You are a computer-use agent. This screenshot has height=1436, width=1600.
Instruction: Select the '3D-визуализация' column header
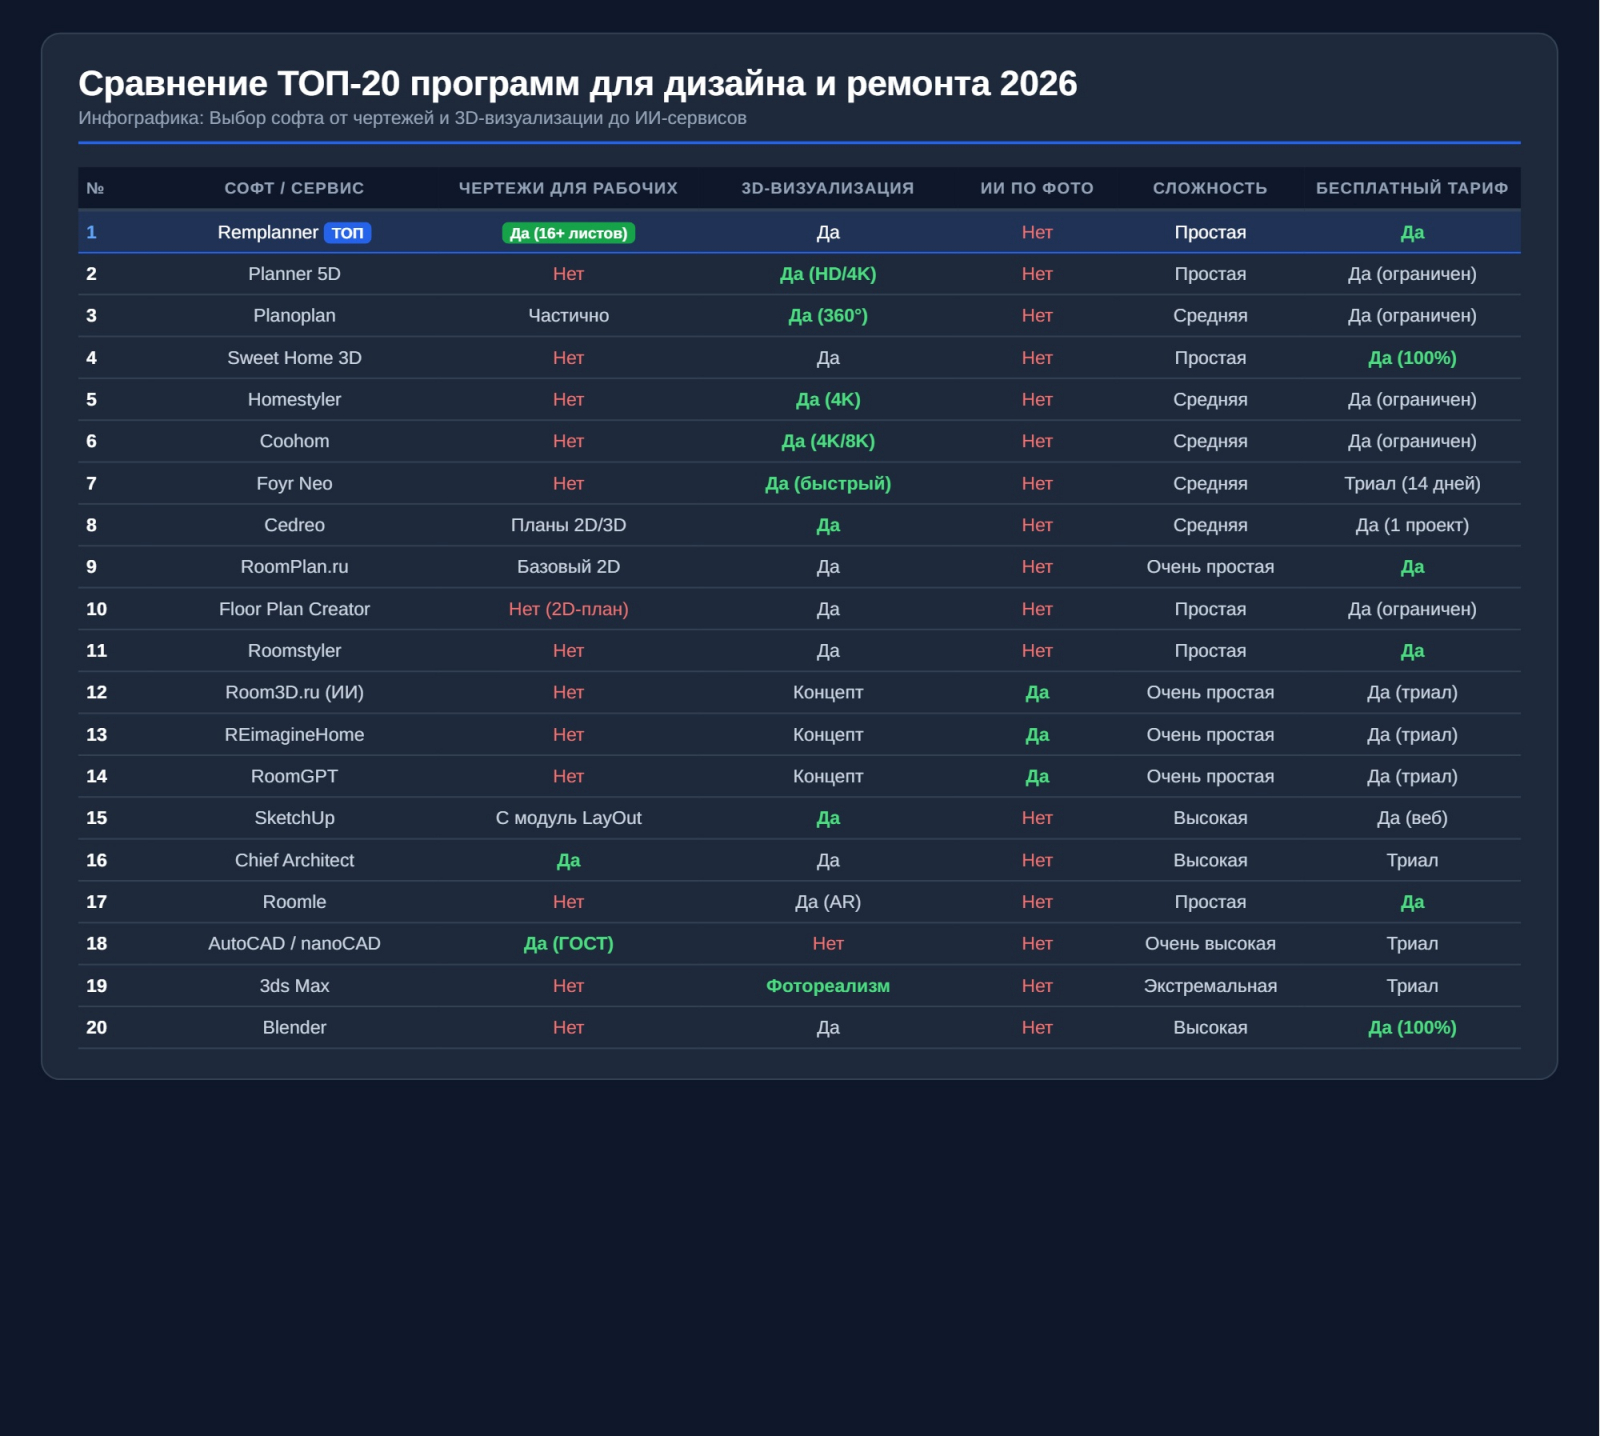point(828,188)
